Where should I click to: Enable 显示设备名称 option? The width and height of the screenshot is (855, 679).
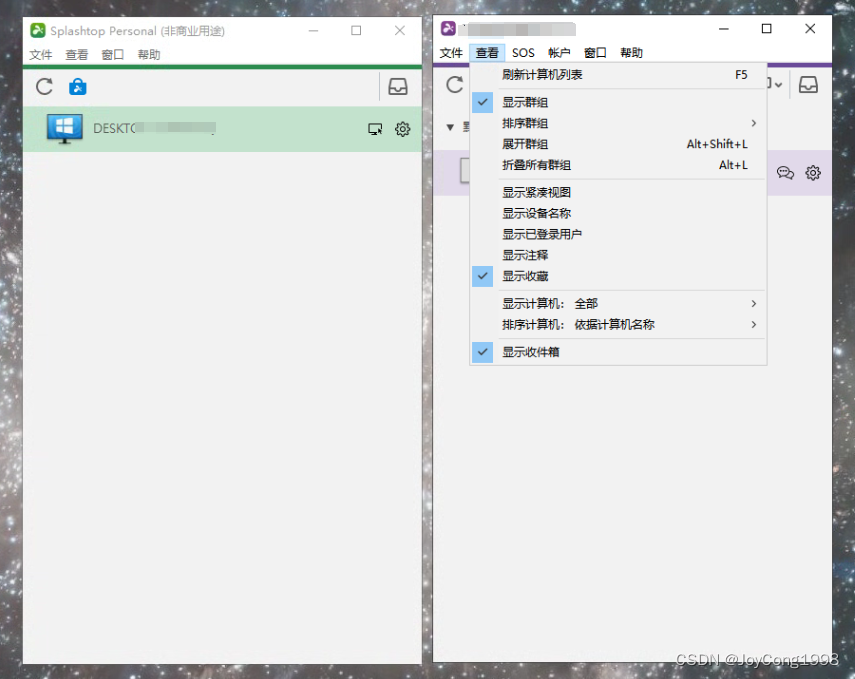[618, 213]
